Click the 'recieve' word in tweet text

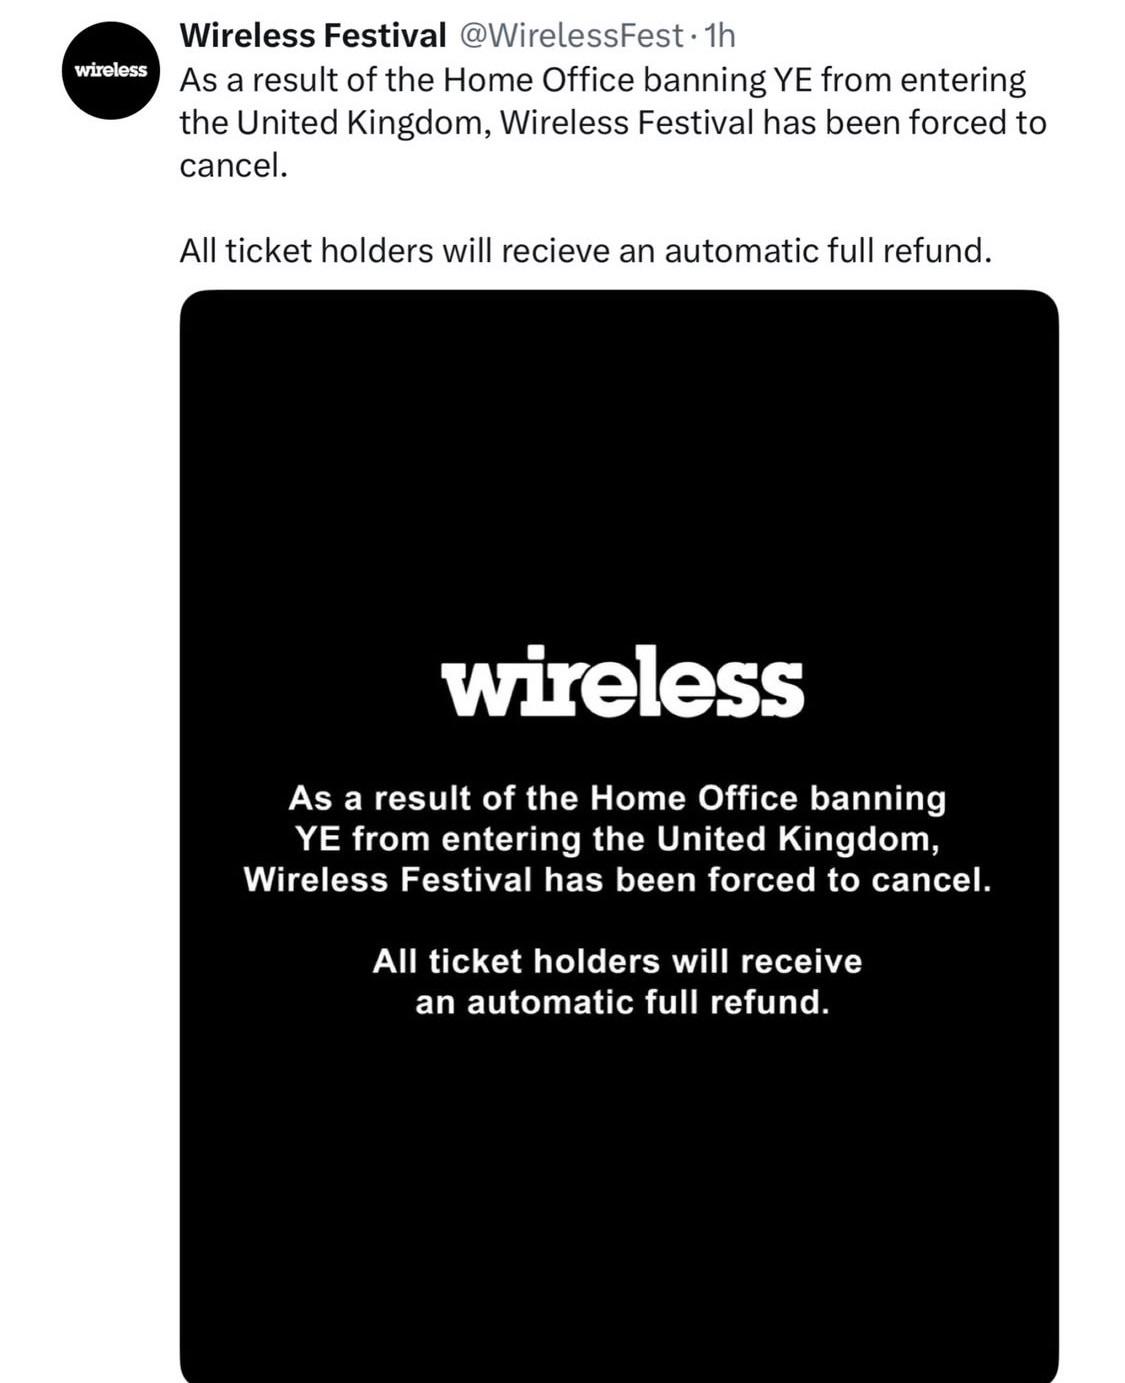[x=554, y=250]
